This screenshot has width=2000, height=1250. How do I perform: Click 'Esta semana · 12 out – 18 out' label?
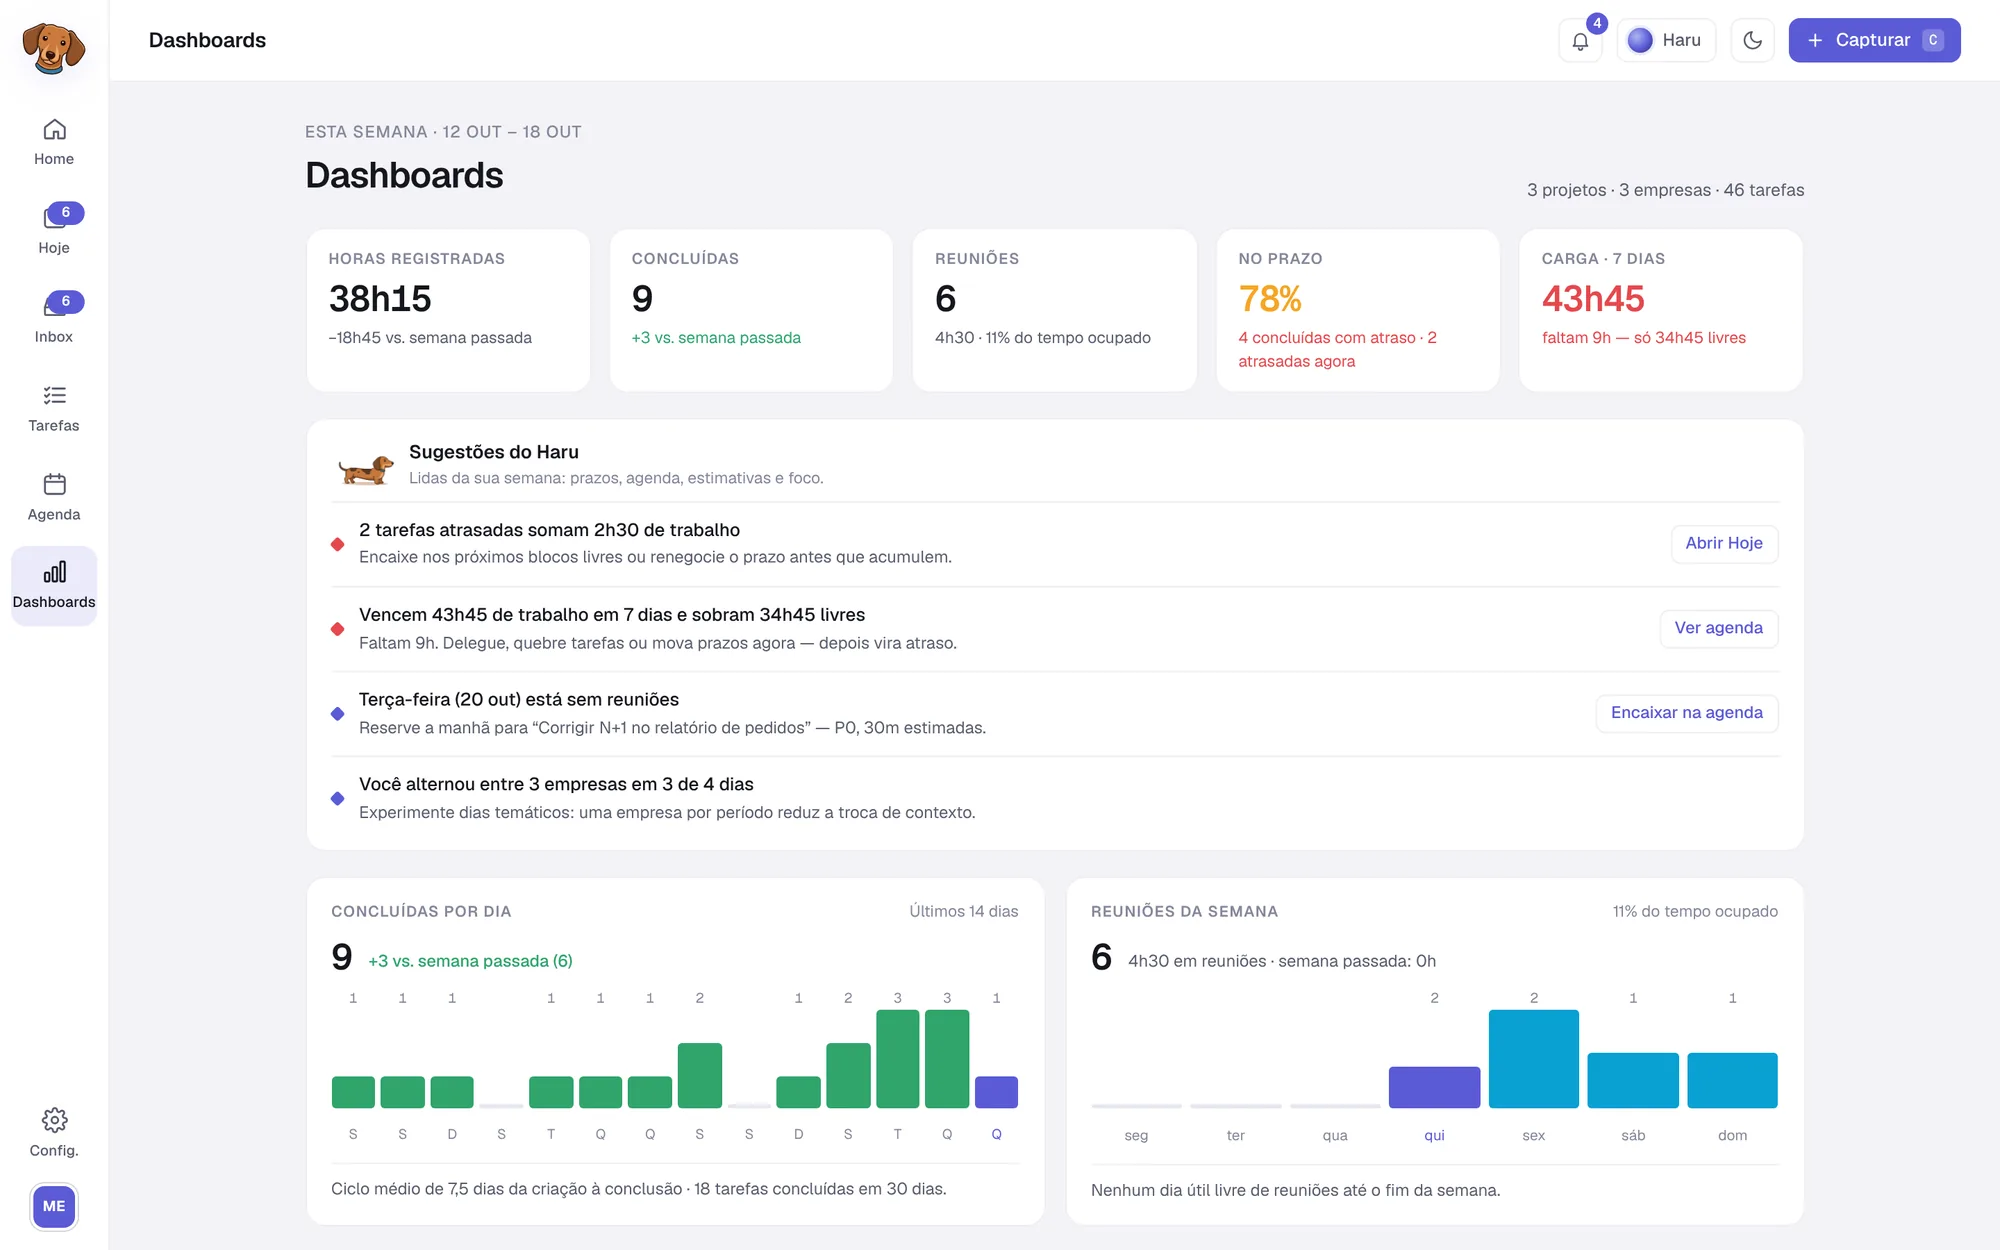pos(443,132)
